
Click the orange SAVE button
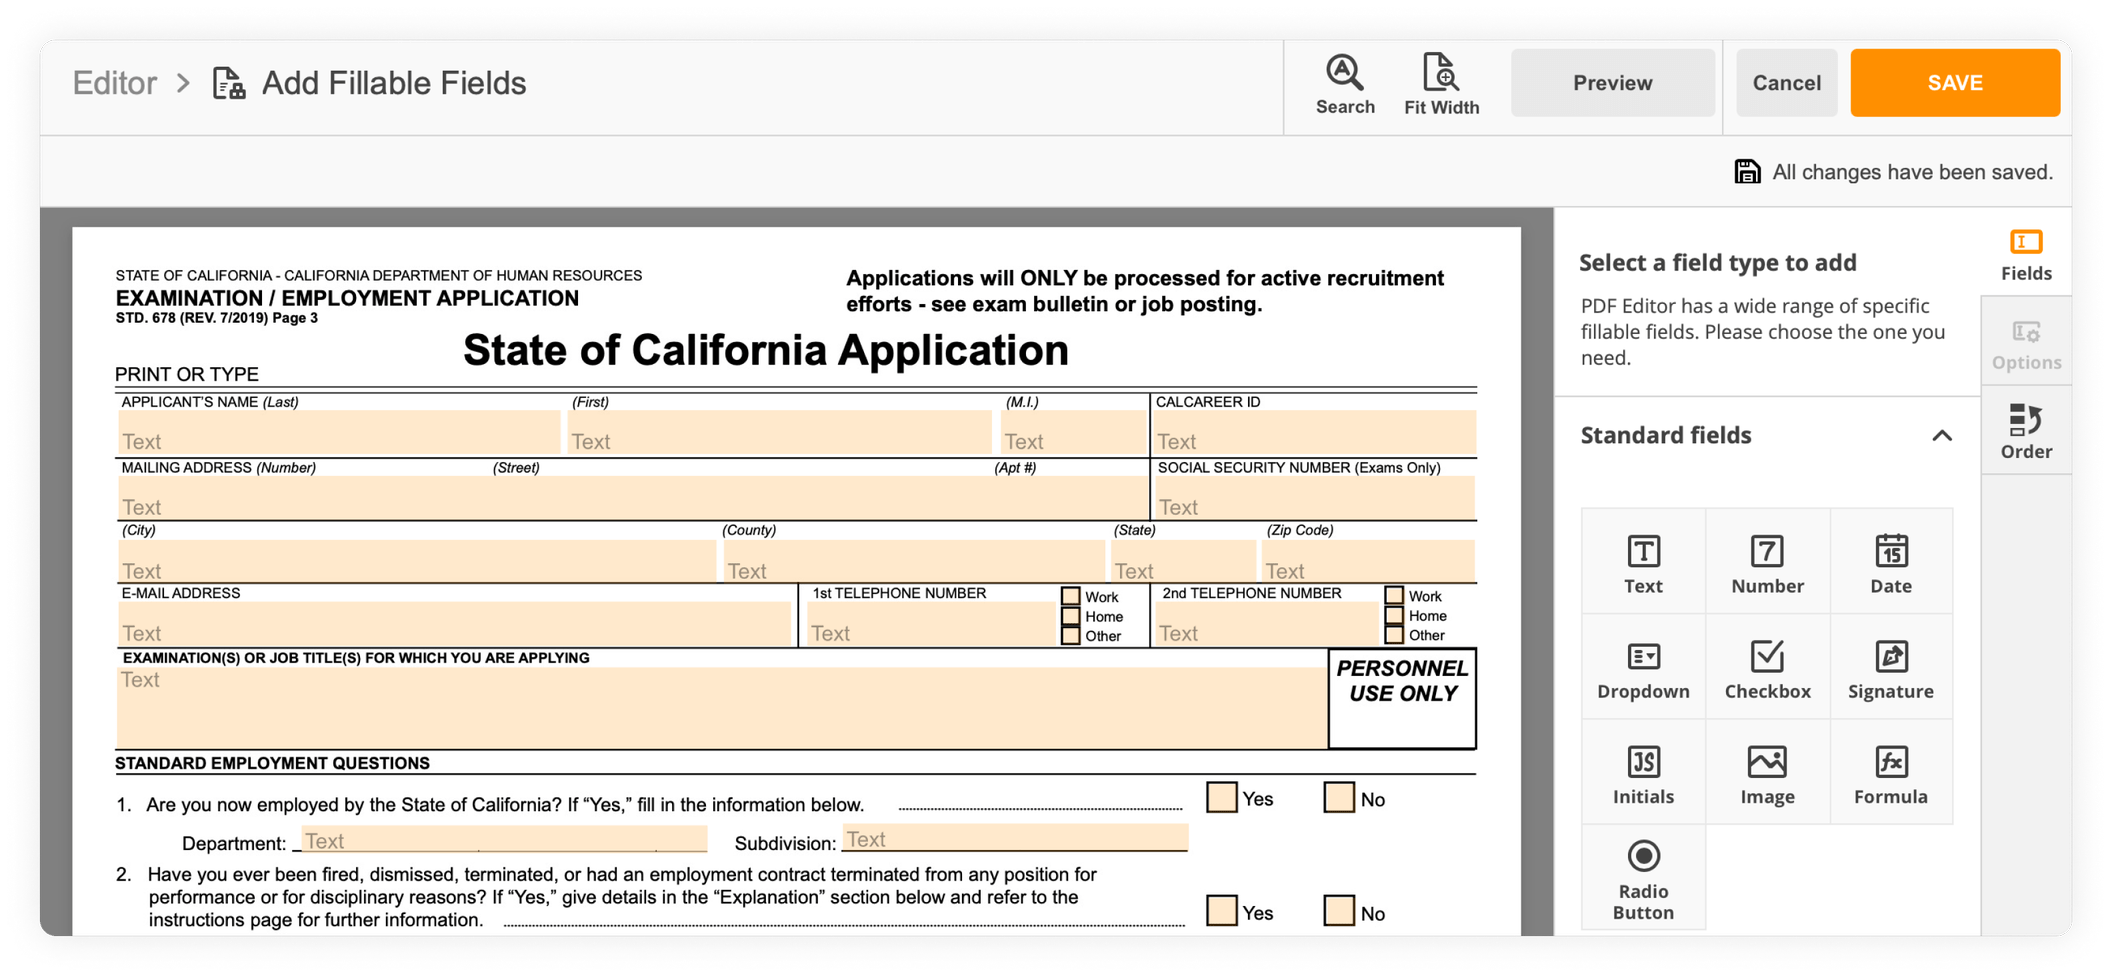[x=1954, y=83]
